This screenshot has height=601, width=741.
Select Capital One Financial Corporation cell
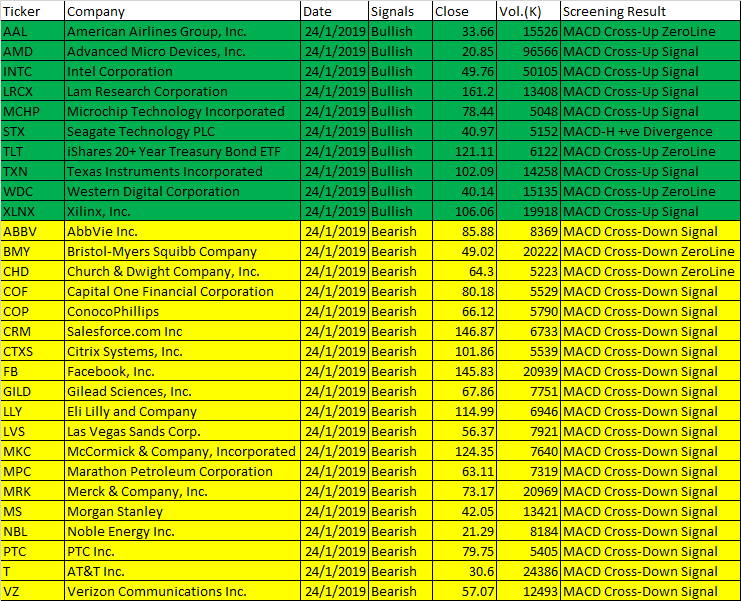[182, 292]
